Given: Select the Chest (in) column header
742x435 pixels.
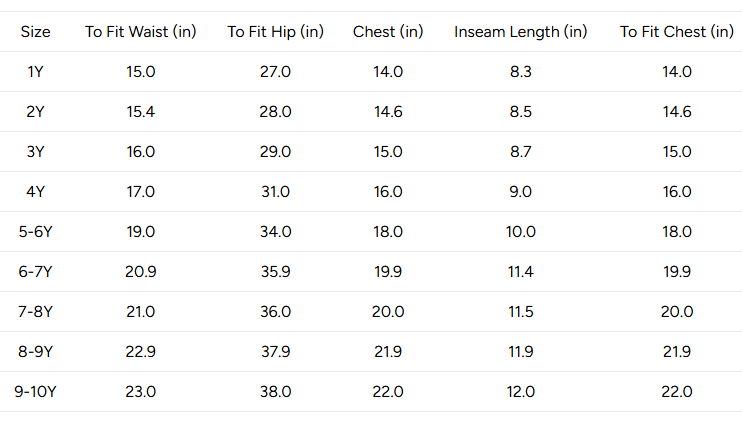Looking at the screenshot, I should pos(388,32).
